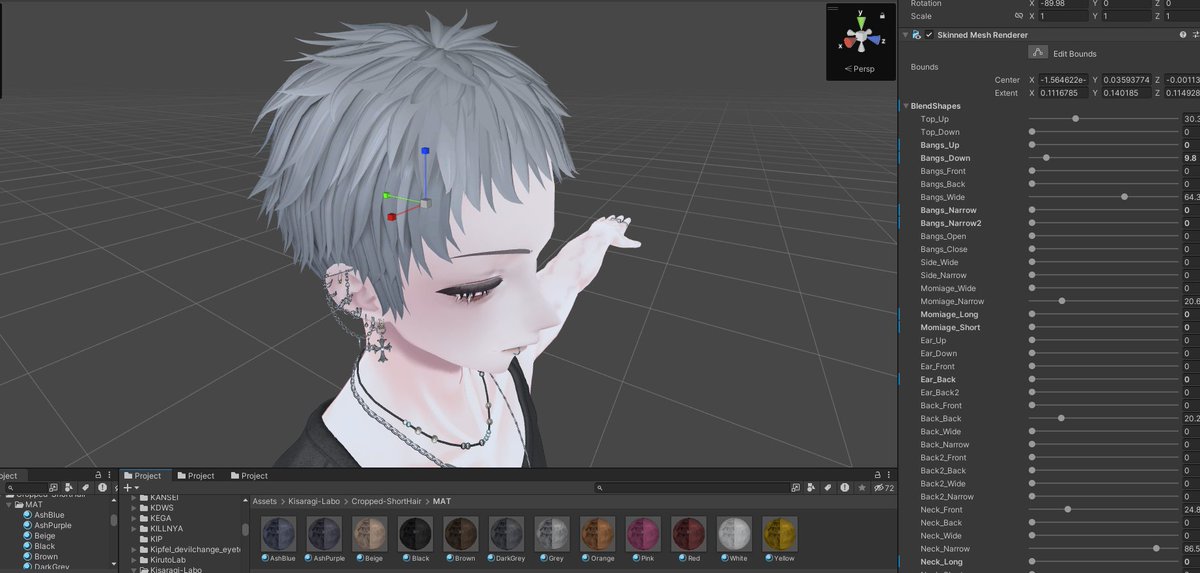Image resolution: width=1200 pixels, height=573 pixels.
Task: Click the log type filter icon in left panel
Action: coord(102,488)
